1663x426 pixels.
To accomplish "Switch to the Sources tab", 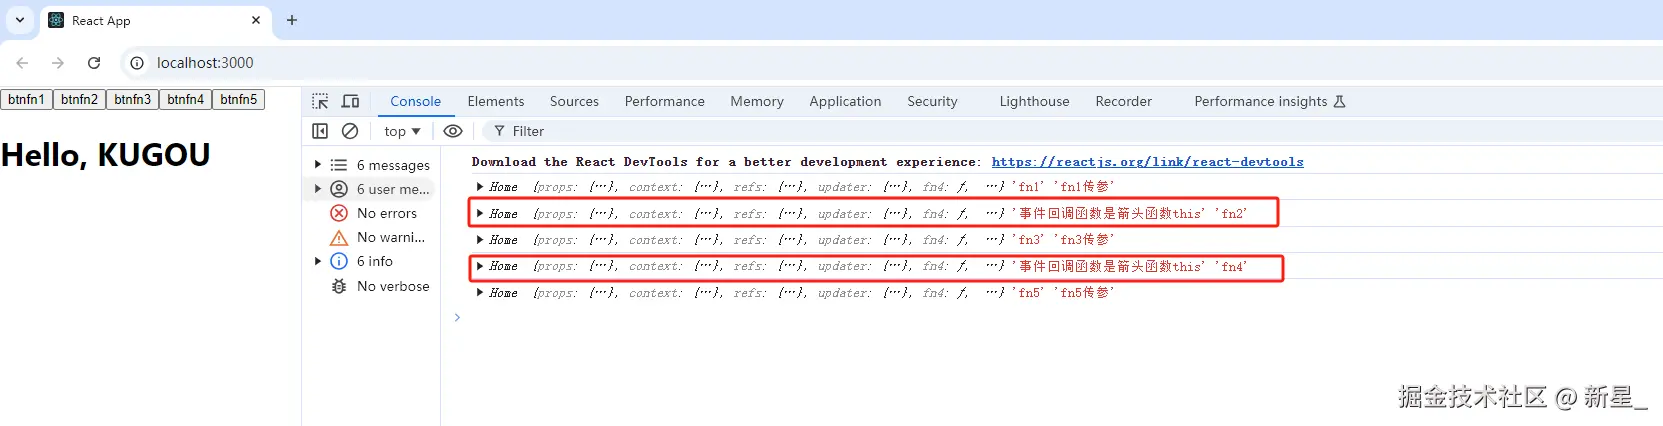I will [574, 101].
